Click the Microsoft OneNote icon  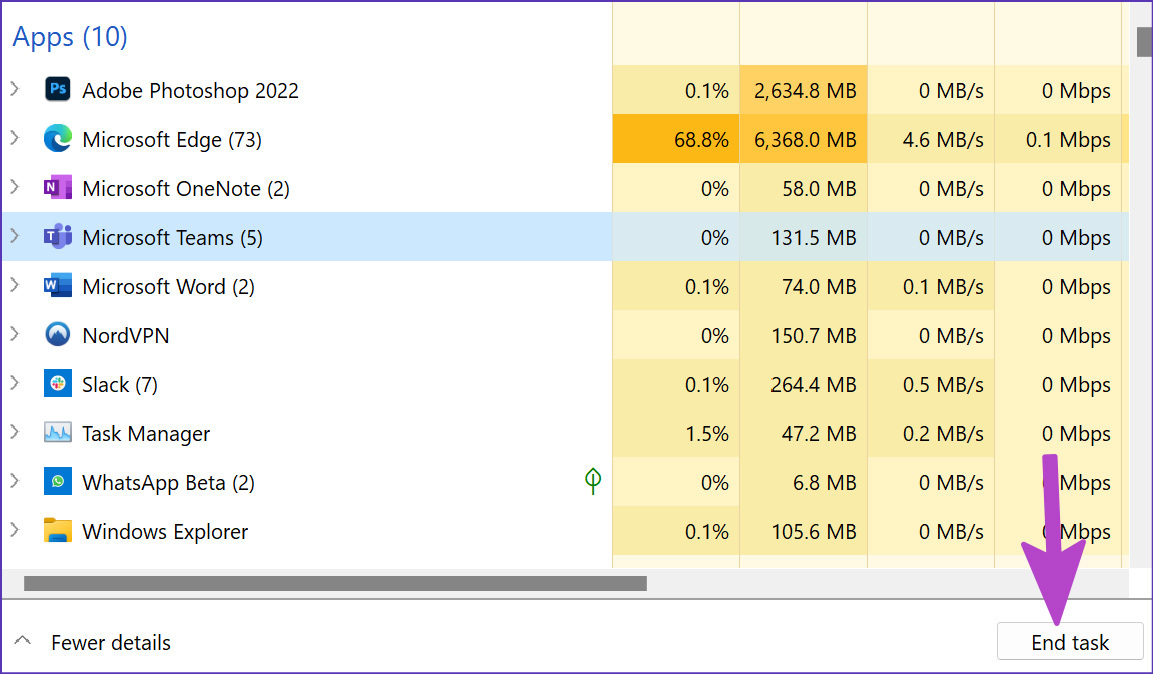[x=57, y=188]
